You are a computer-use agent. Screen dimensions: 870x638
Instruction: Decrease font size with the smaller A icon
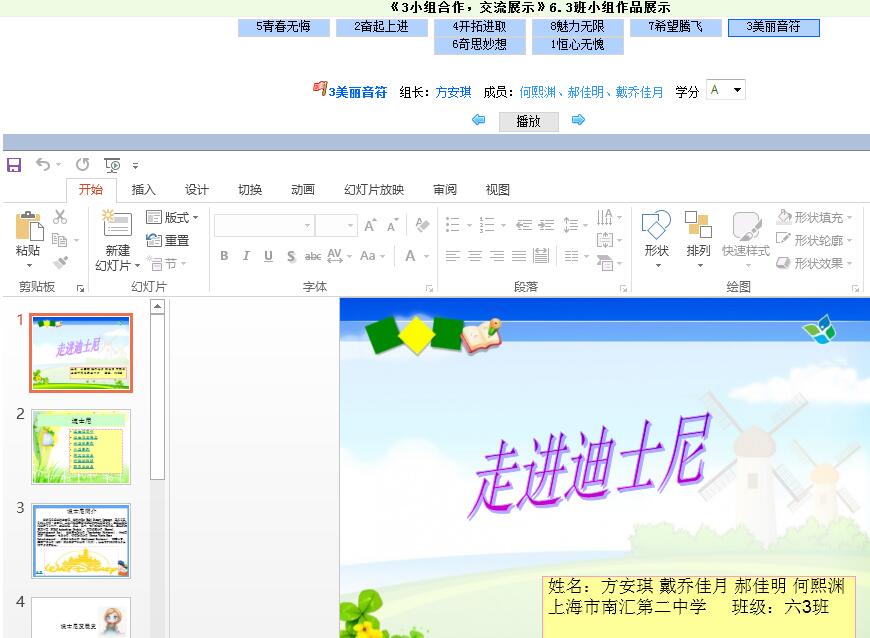[x=392, y=225]
